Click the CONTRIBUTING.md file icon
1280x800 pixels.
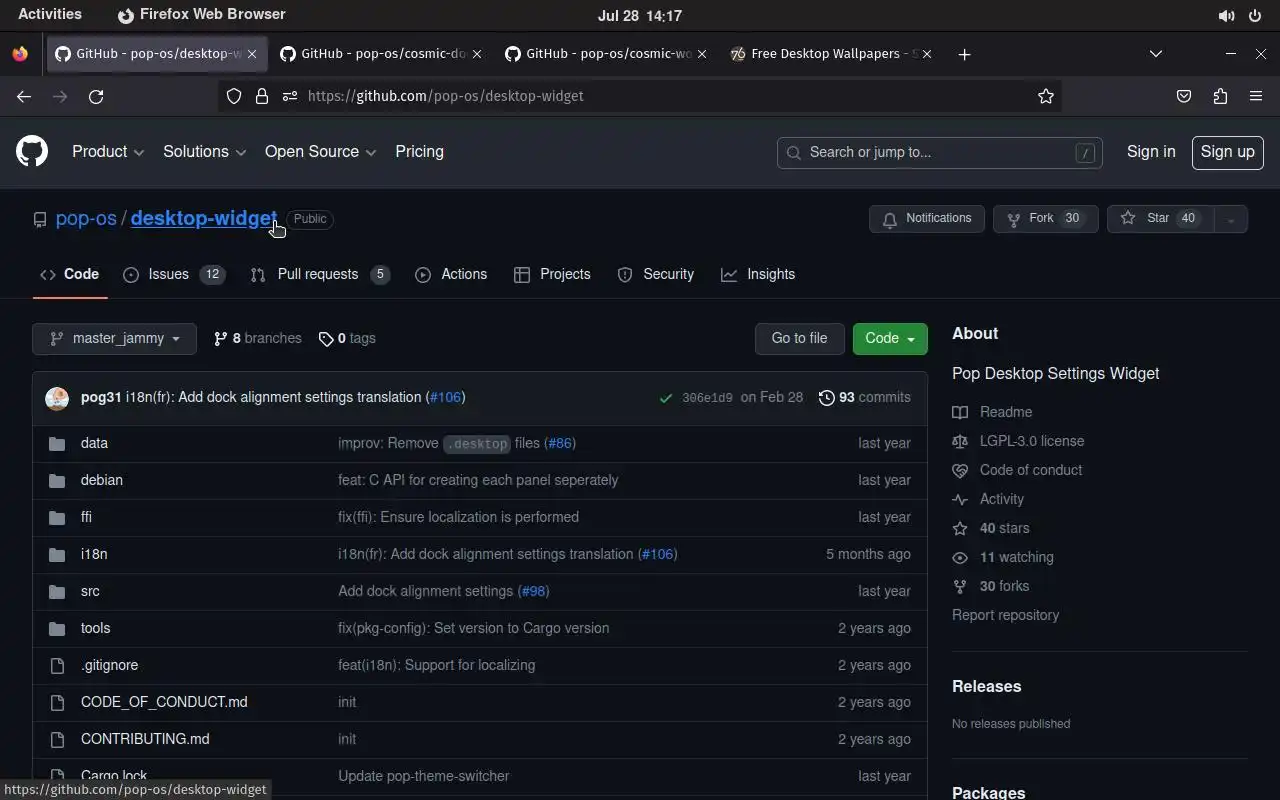pyautogui.click(x=57, y=739)
